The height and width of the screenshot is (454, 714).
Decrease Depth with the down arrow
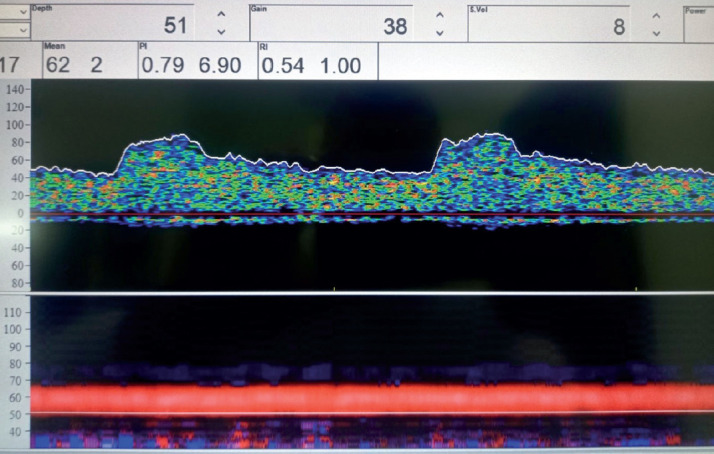219,34
